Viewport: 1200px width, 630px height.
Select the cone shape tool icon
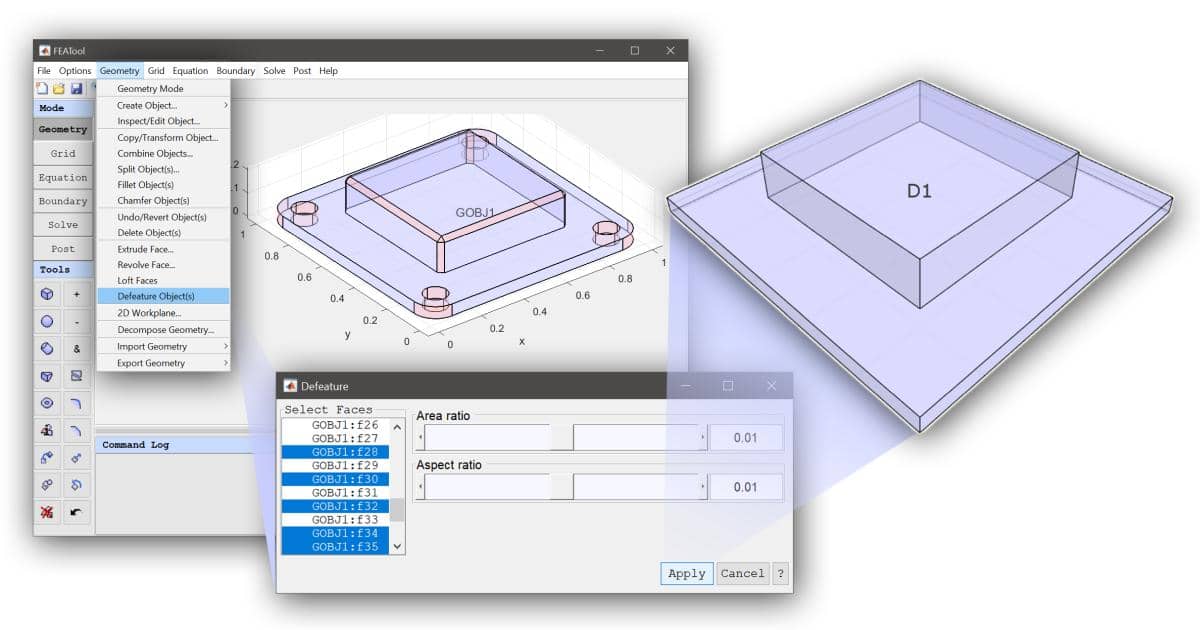(47, 376)
